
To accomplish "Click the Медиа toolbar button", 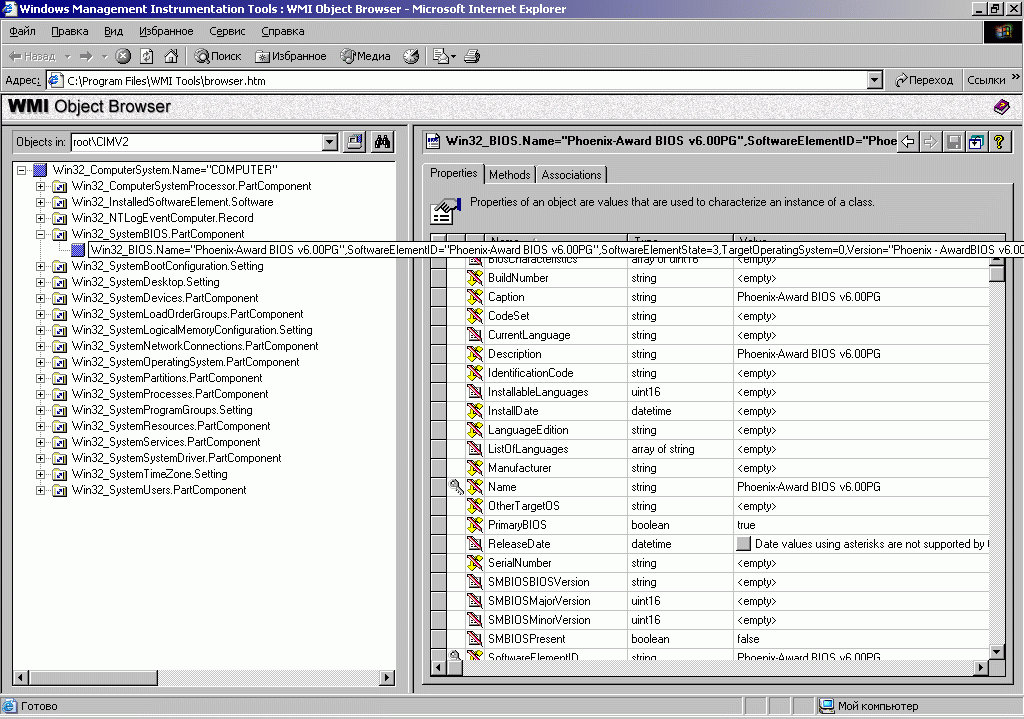I will pos(365,56).
